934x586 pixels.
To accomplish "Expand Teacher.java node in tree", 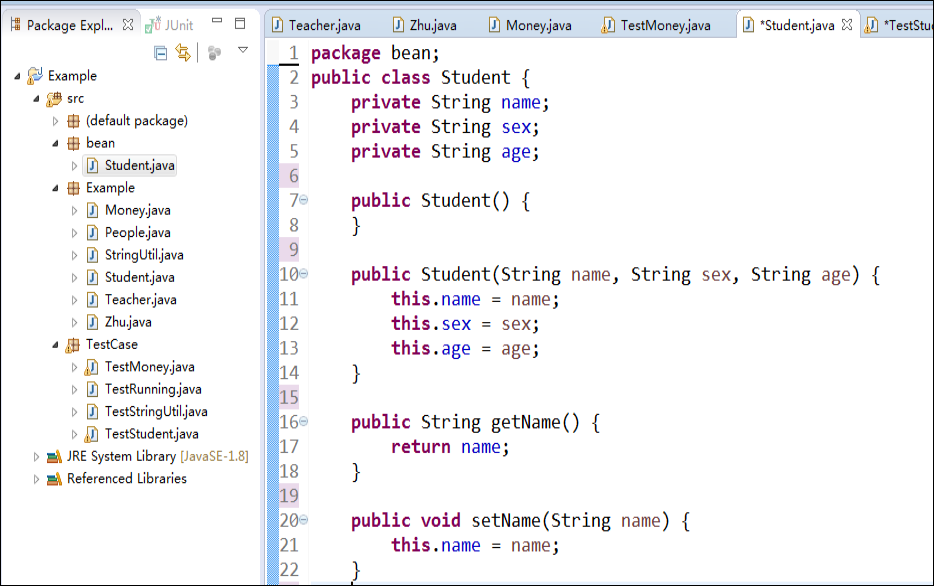I will point(74,300).
